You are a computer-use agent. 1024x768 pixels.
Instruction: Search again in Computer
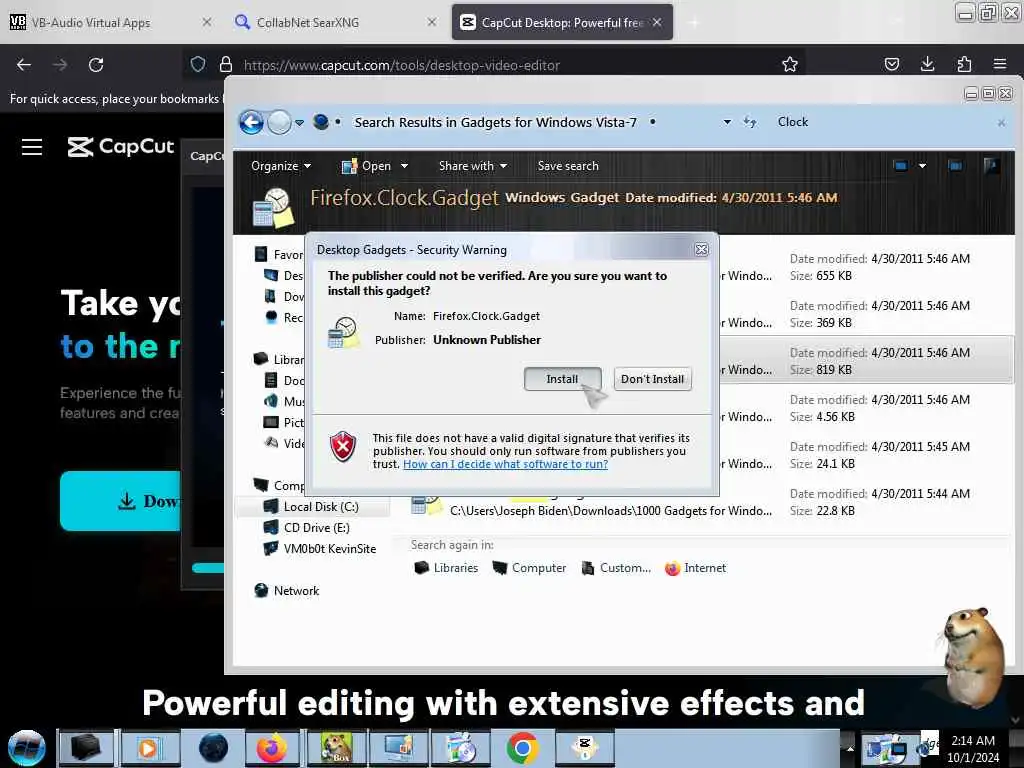click(529, 568)
